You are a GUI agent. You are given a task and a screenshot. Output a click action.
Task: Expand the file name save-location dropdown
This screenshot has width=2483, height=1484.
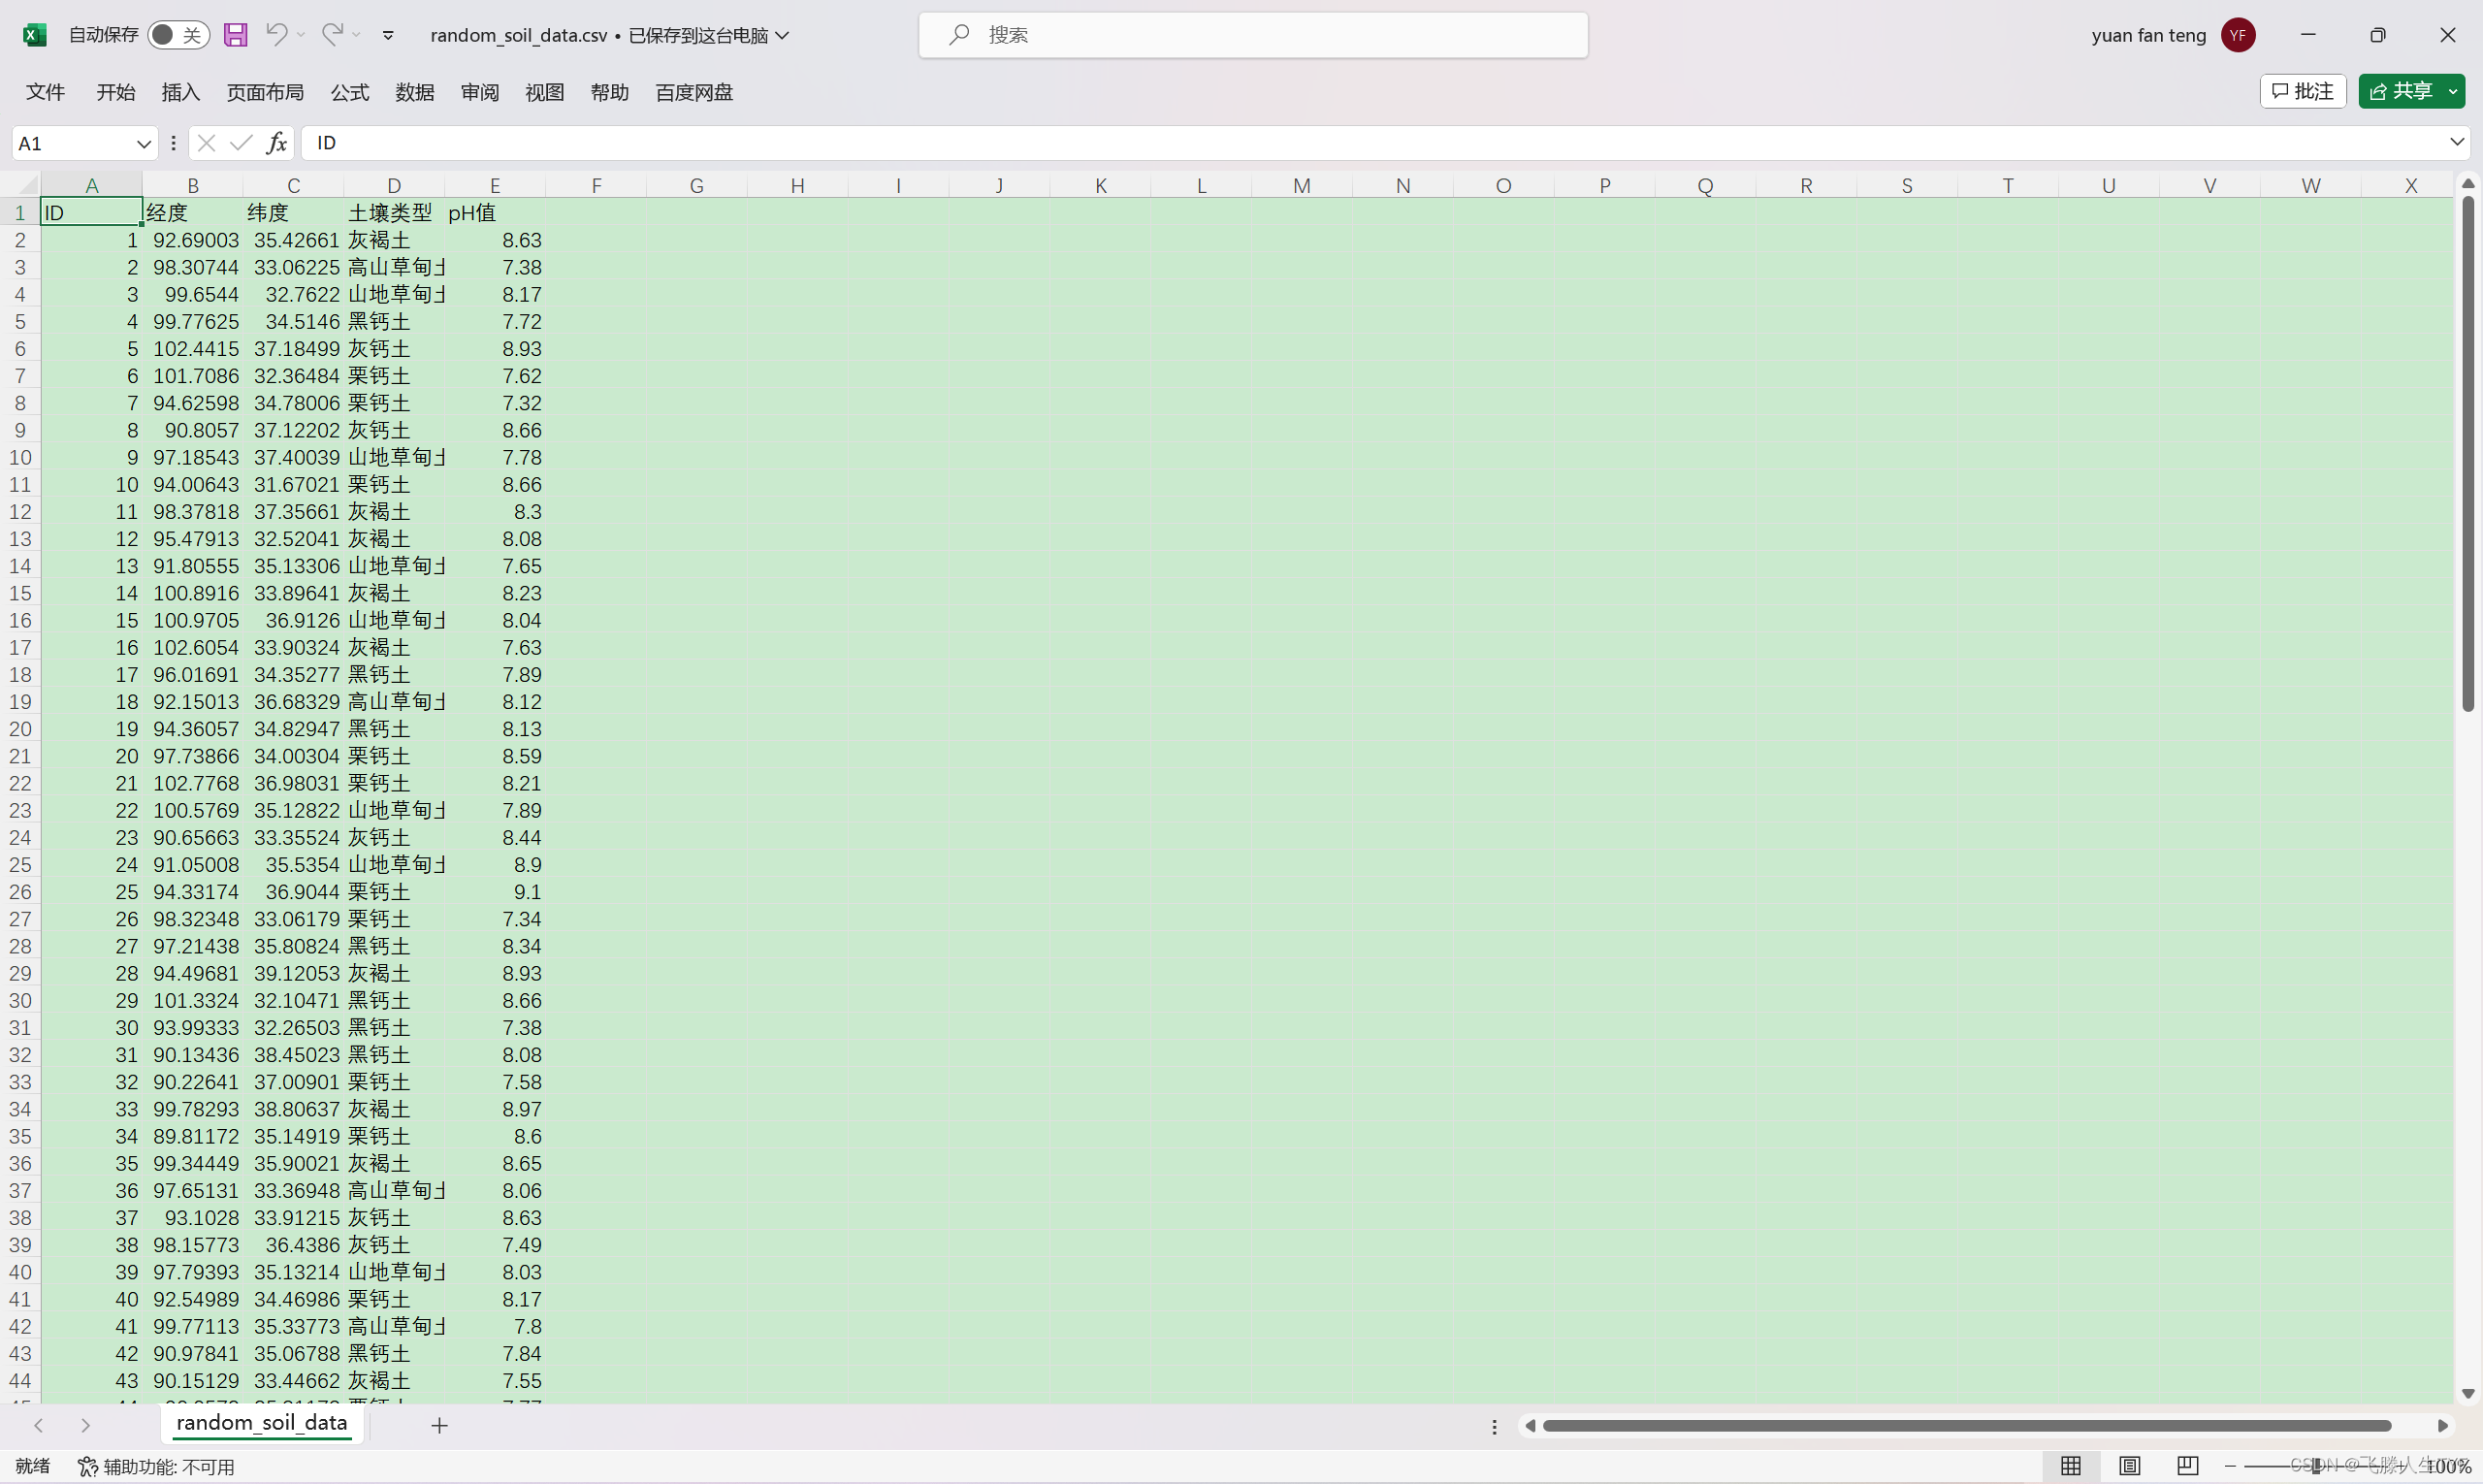click(x=783, y=35)
